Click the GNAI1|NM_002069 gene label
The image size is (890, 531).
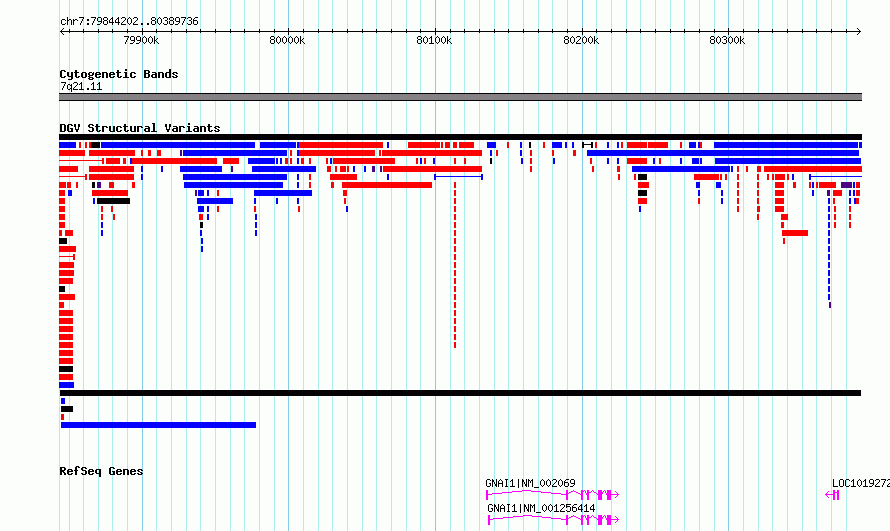[x=530, y=483]
